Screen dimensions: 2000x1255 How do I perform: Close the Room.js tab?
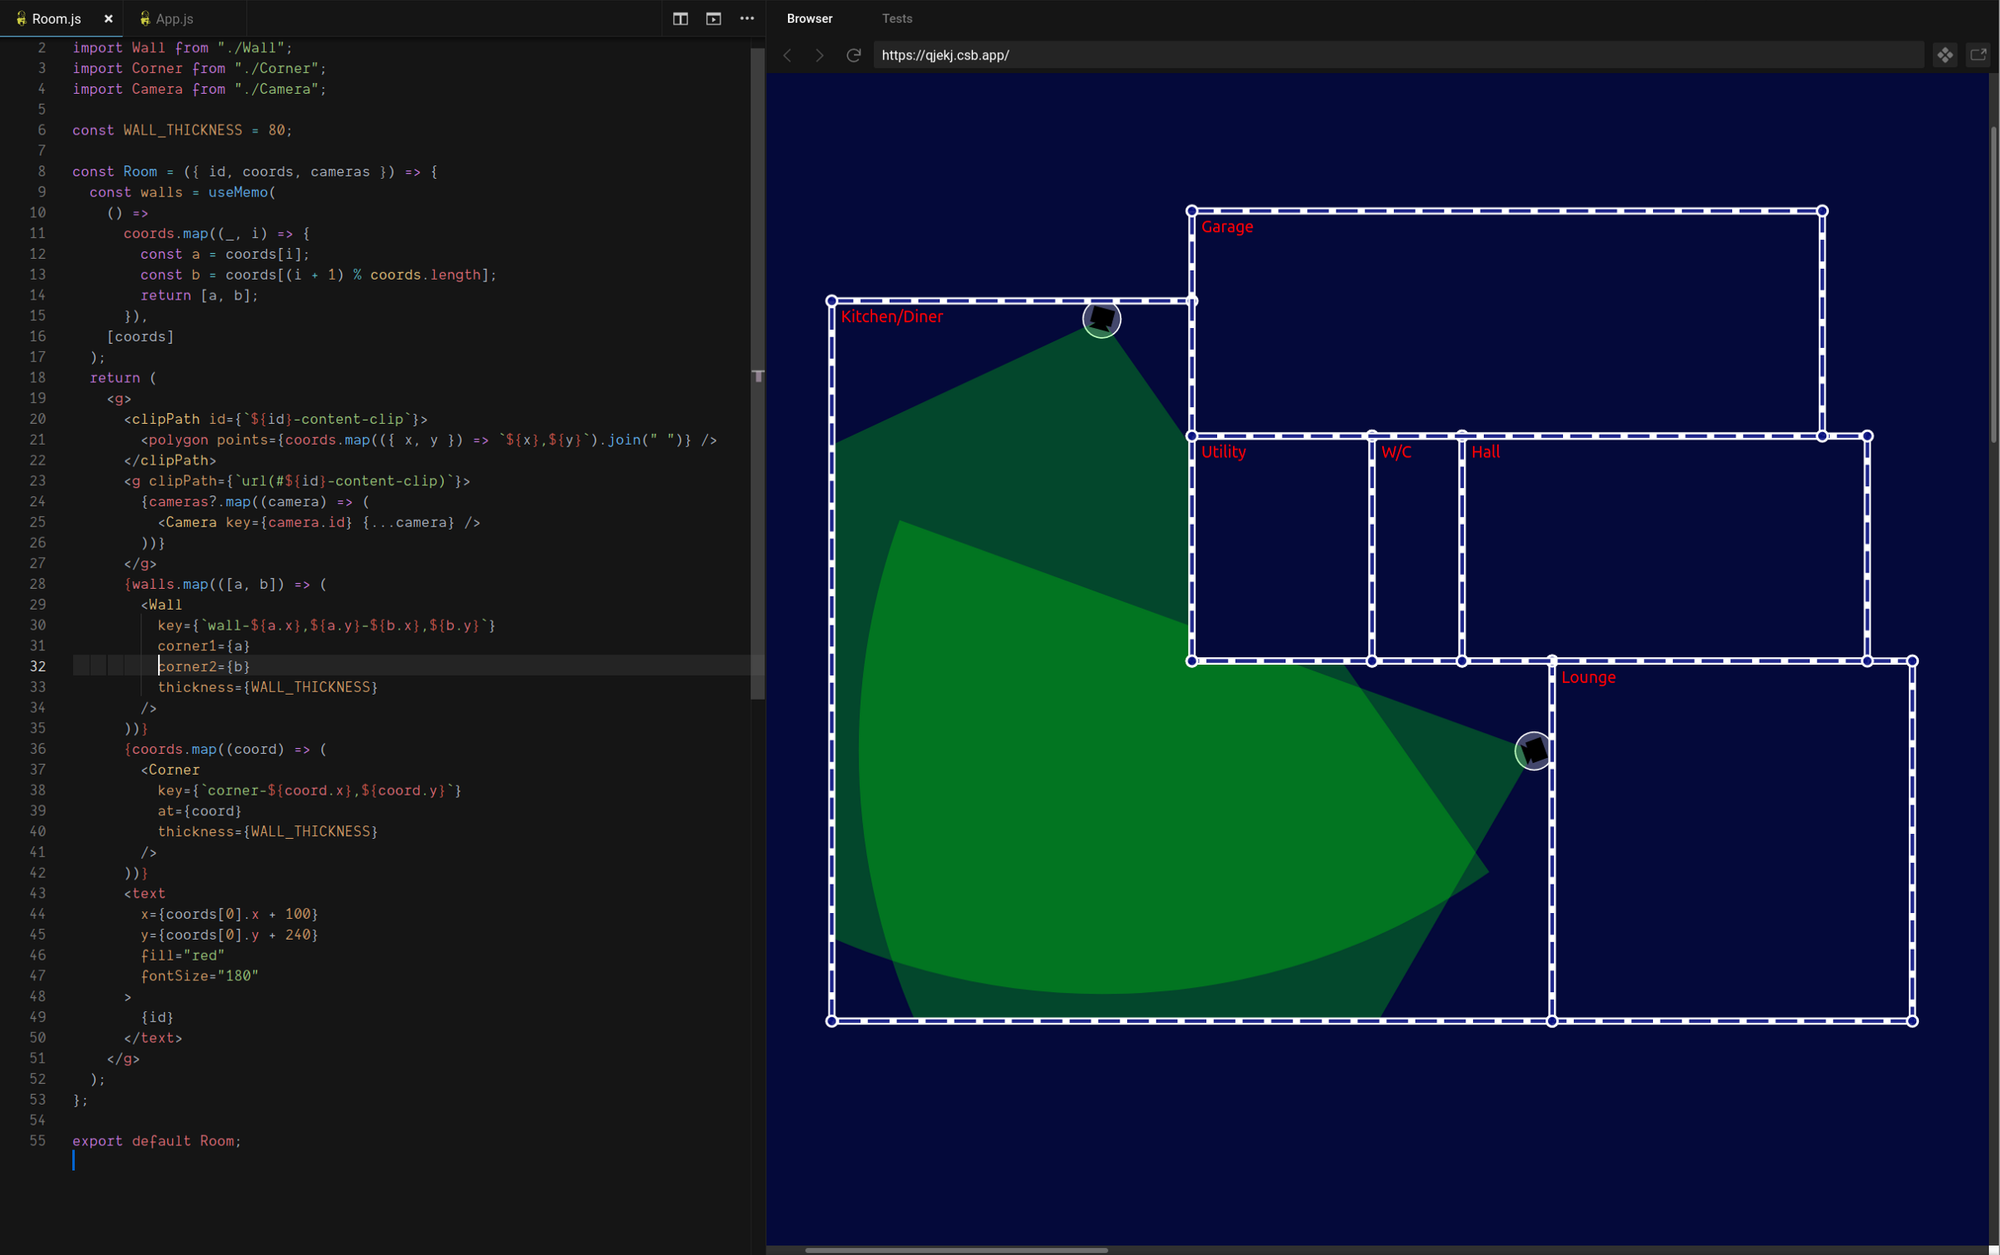tap(108, 19)
